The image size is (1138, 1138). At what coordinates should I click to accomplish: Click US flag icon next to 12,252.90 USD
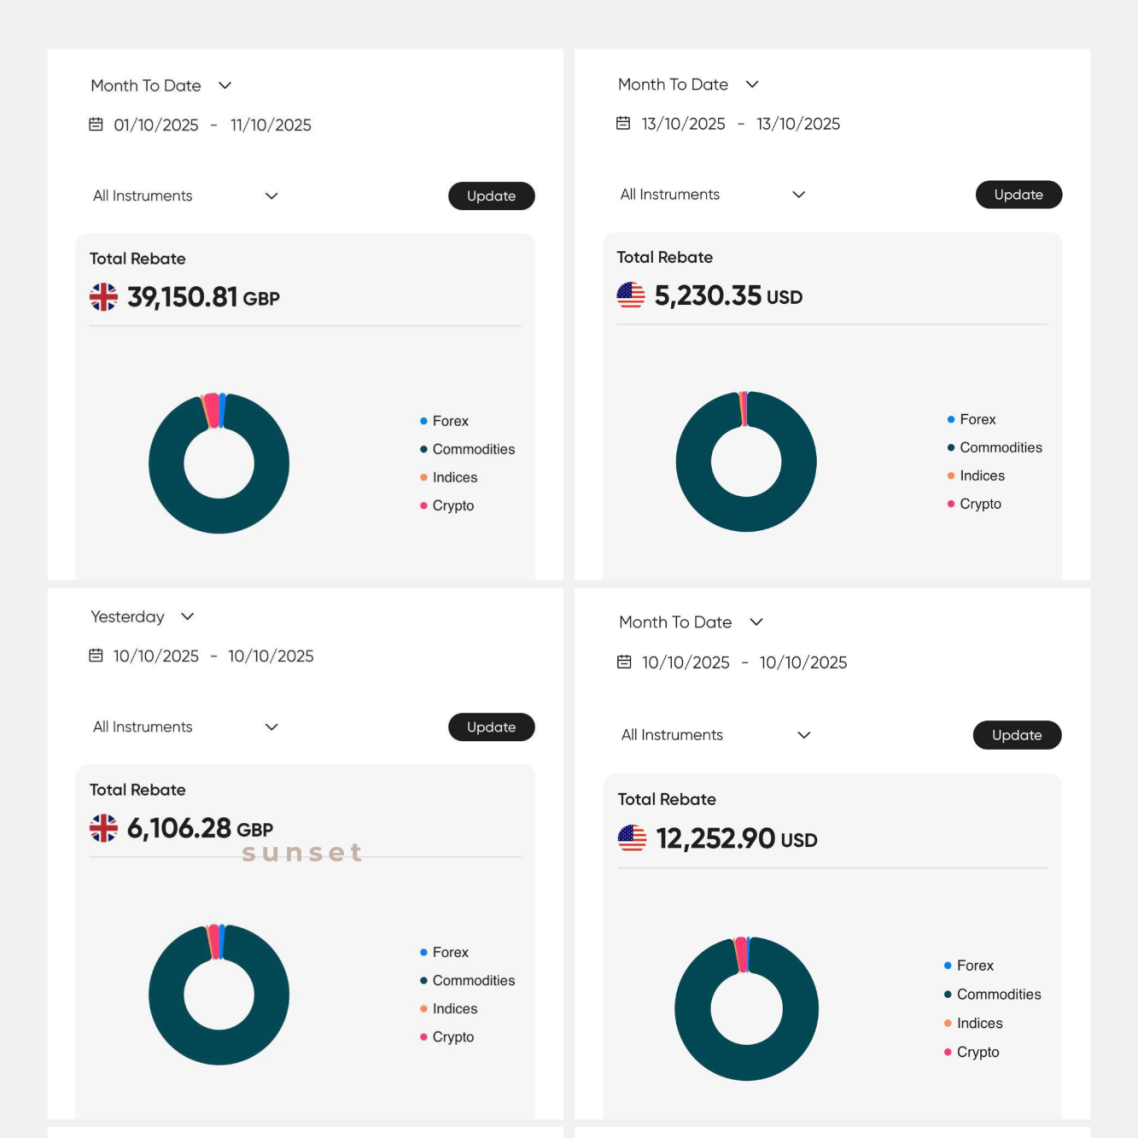[632, 838]
